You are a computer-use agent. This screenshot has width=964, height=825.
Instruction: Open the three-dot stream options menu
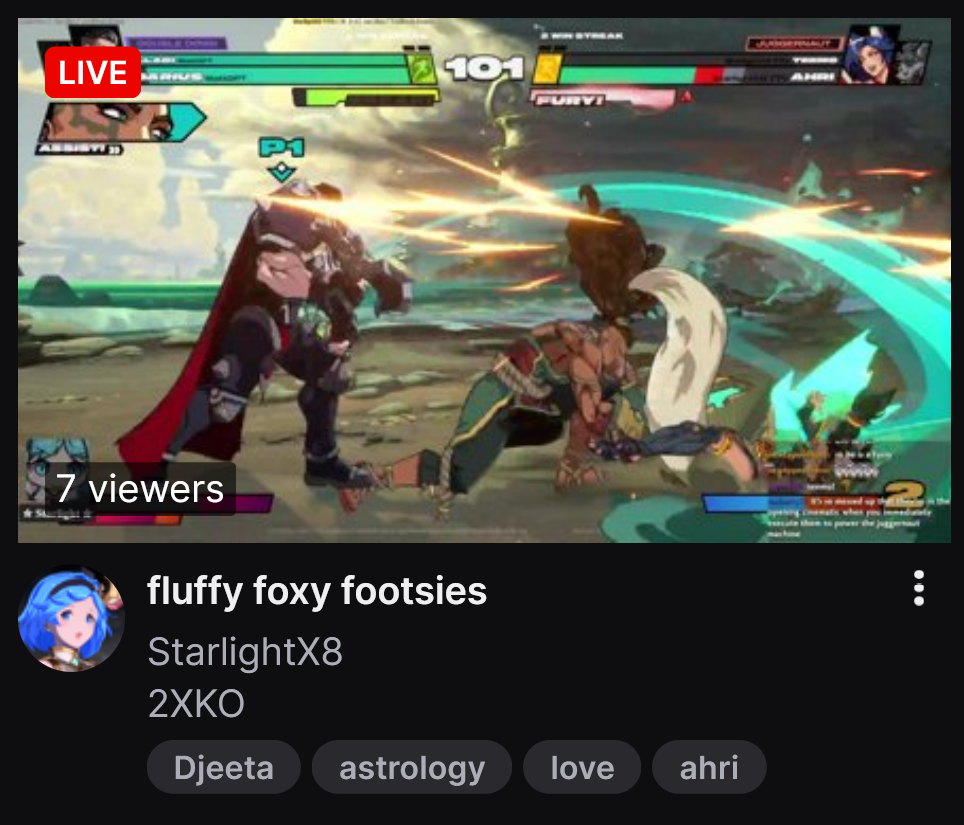click(919, 588)
